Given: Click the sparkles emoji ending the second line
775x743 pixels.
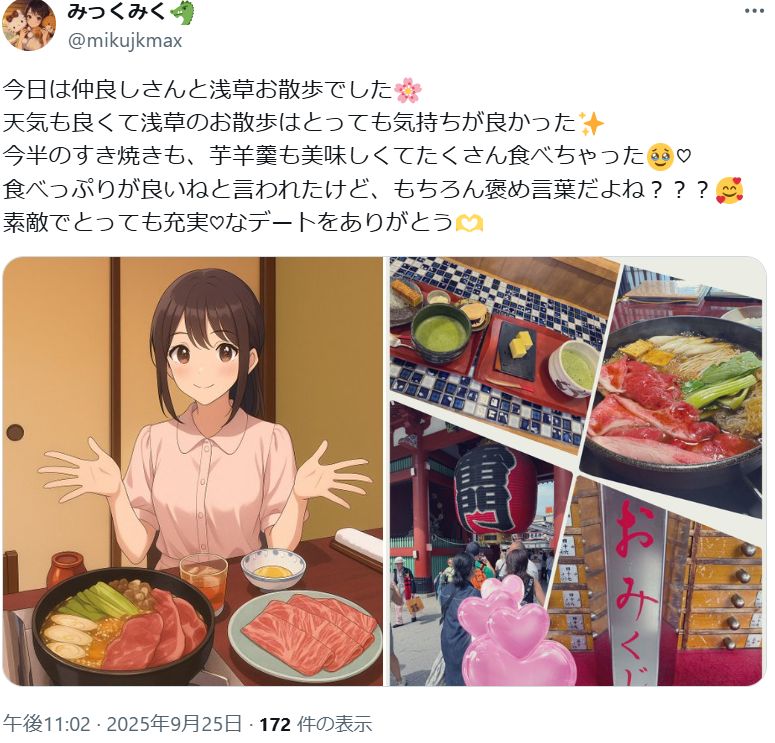Looking at the screenshot, I should point(591,124).
